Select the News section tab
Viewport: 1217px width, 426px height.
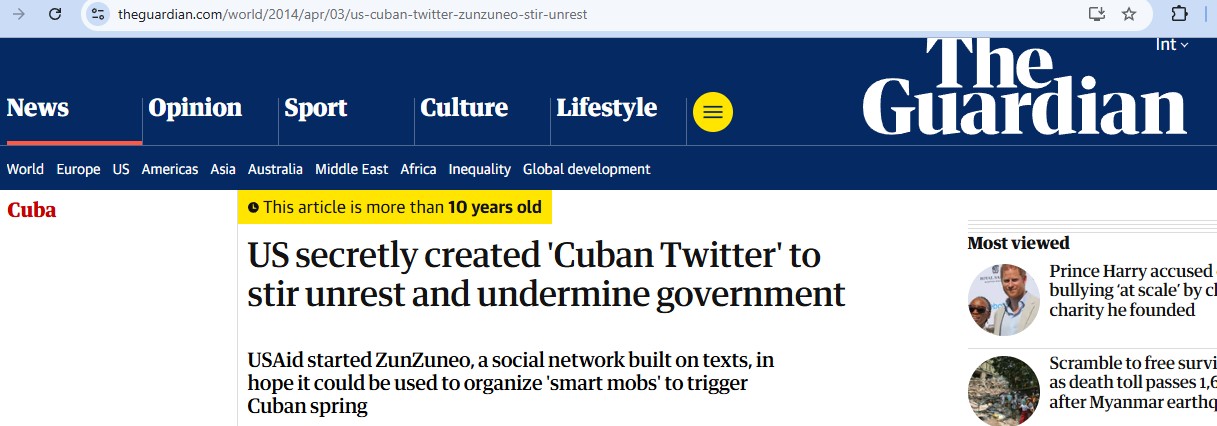pyautogui.click(x=38, y=108)
